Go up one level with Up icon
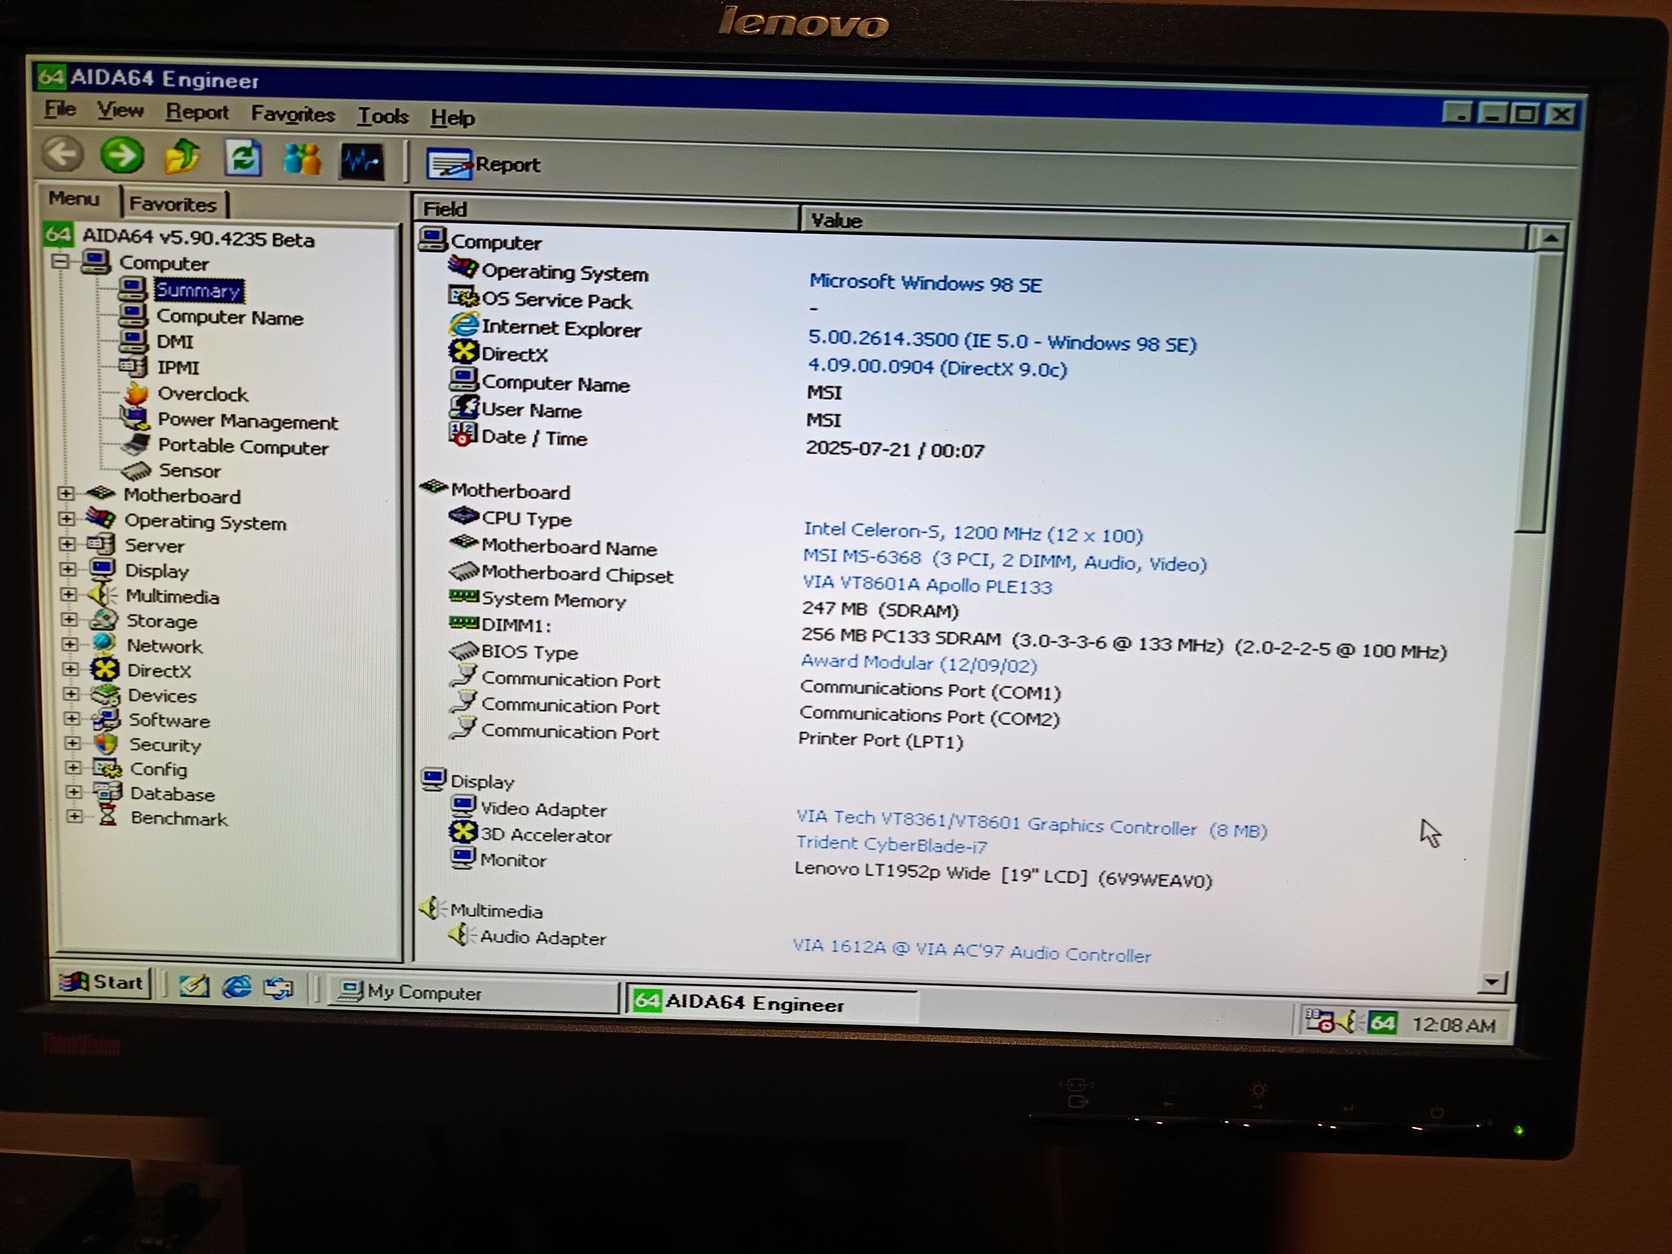This screenshot has width=1672, height=1254. 182,157
